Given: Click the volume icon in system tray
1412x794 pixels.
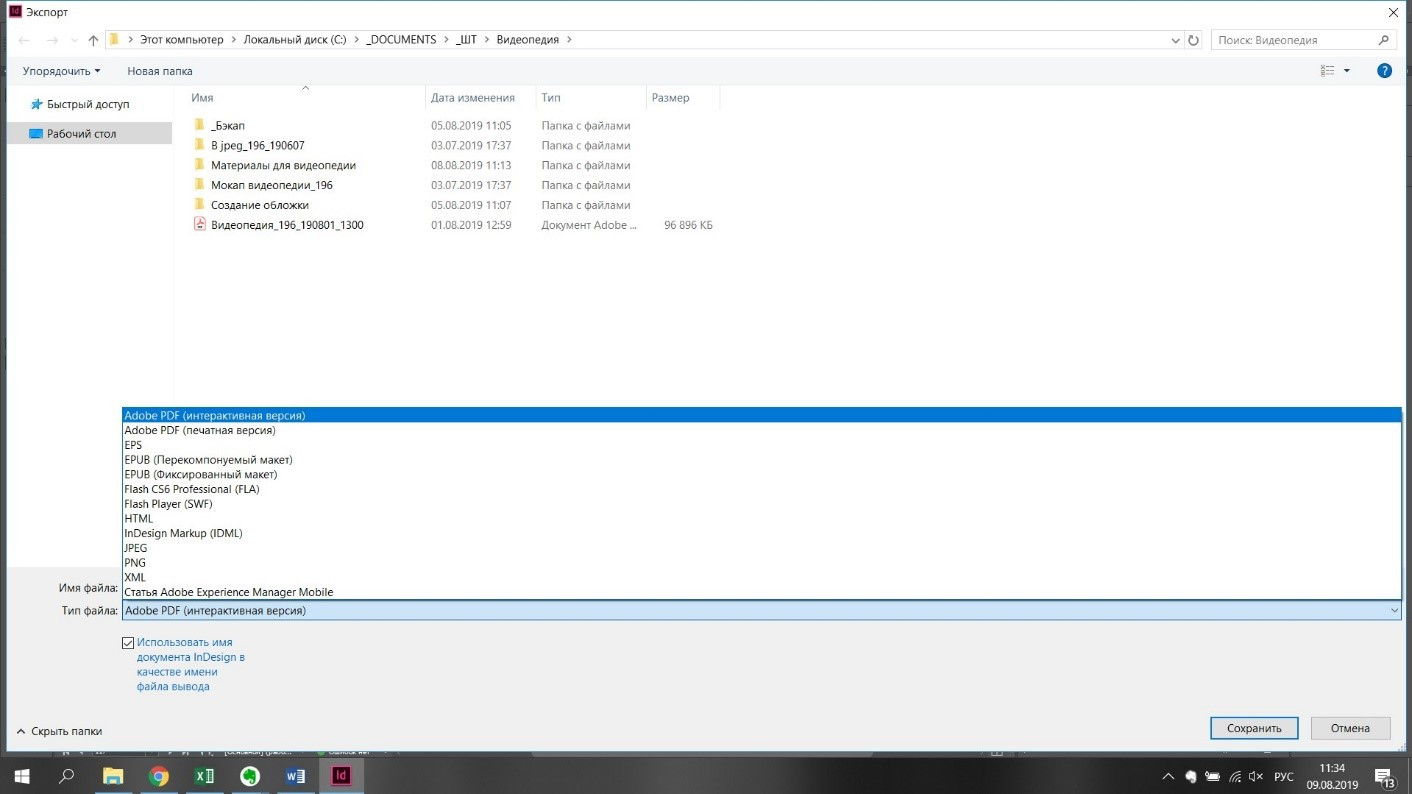Looking at the screenshot, I should click(x=1258, y=776).
